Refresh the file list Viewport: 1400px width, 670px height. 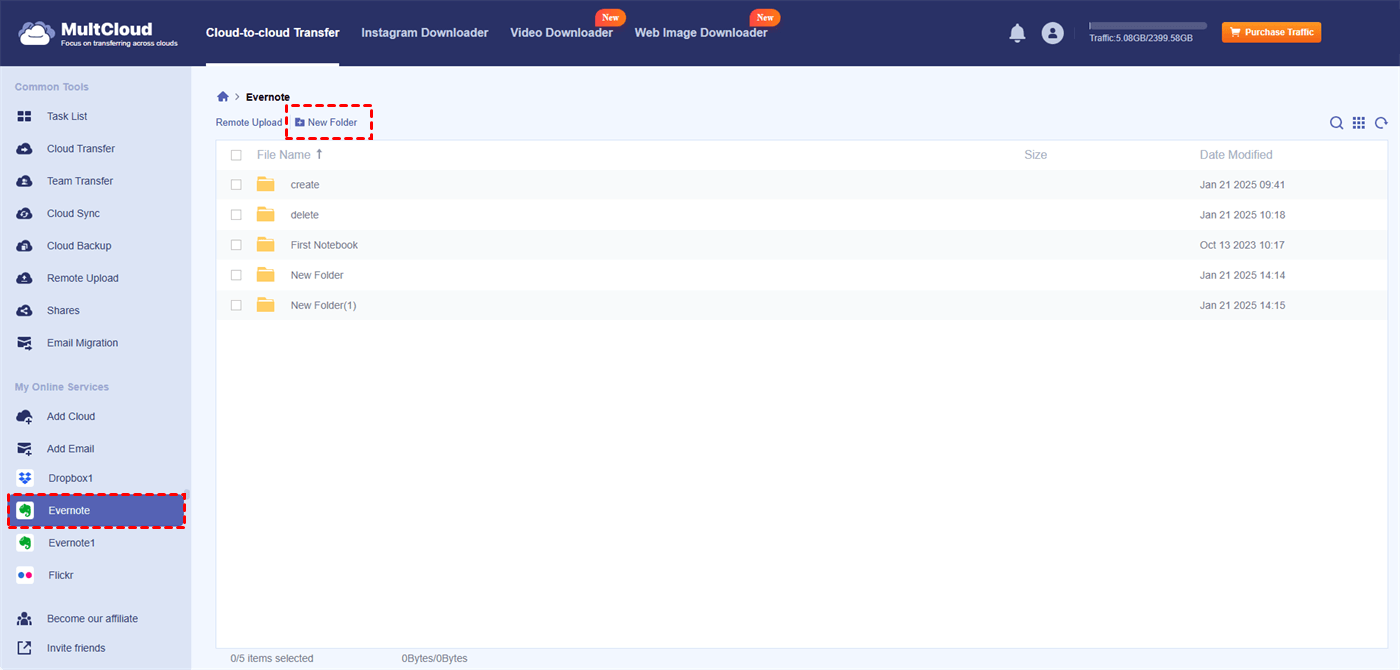(1381, 123)
